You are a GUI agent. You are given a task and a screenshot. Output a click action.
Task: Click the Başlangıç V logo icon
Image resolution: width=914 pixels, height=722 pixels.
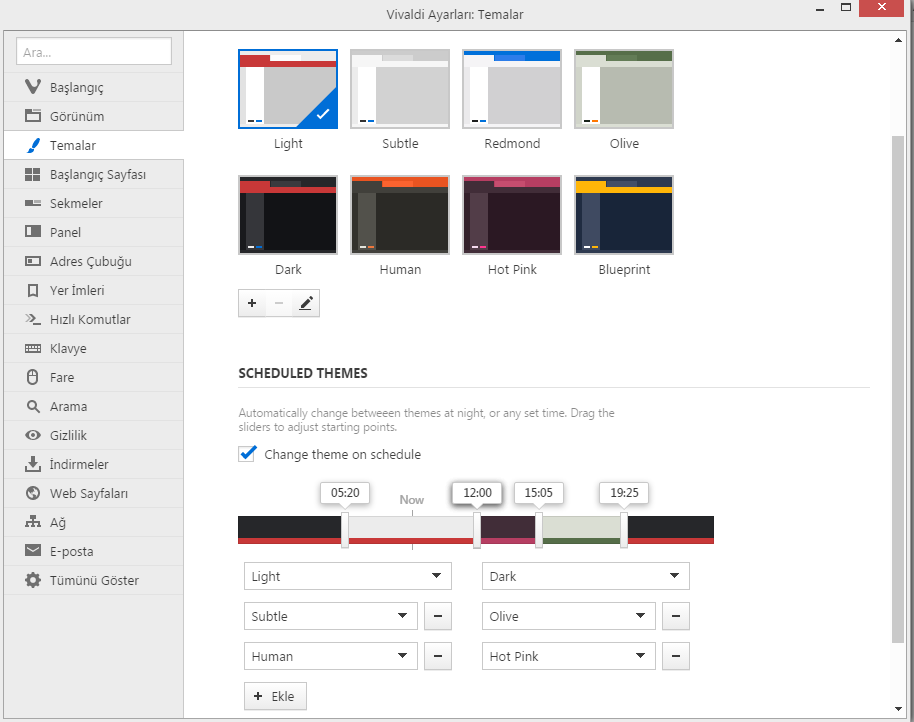pos(33,87)
